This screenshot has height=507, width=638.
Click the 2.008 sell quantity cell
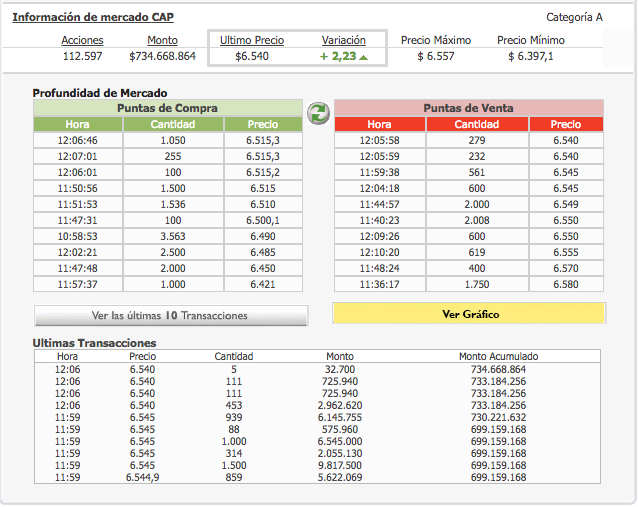point(477,221)
